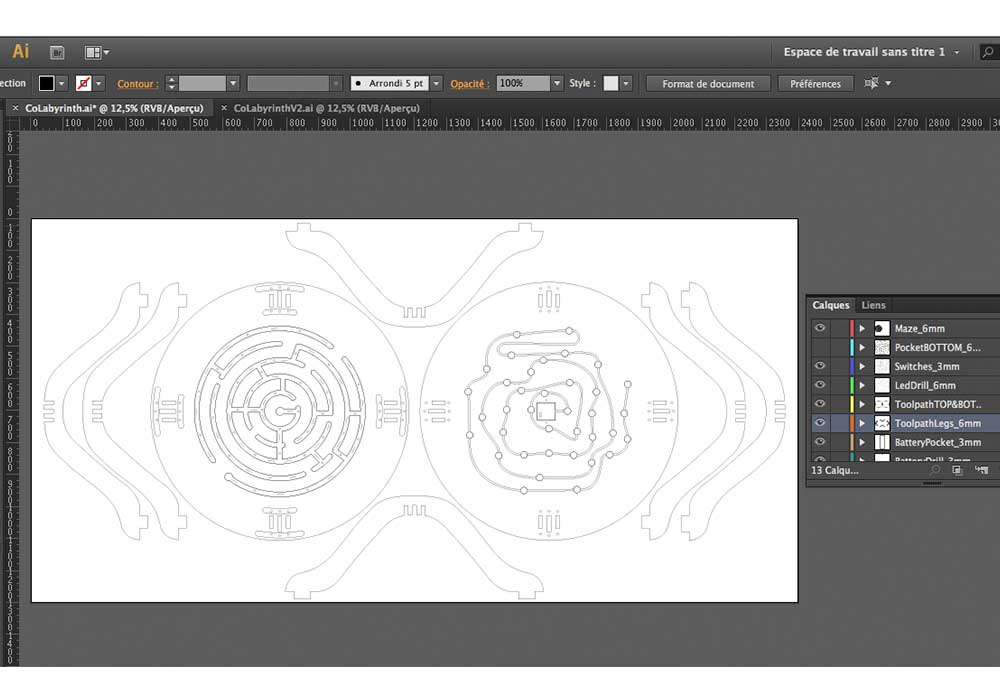Click the circular maze drawing on the artboard

tap(280, 411)
